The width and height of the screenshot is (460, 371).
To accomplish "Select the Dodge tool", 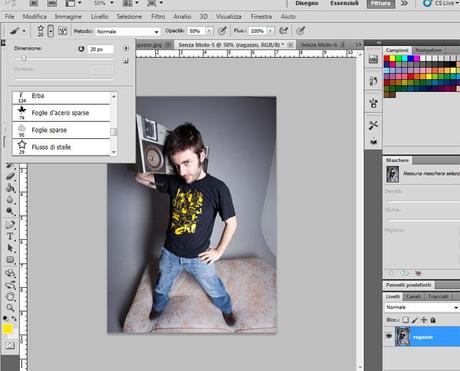I will pos(10,211).
